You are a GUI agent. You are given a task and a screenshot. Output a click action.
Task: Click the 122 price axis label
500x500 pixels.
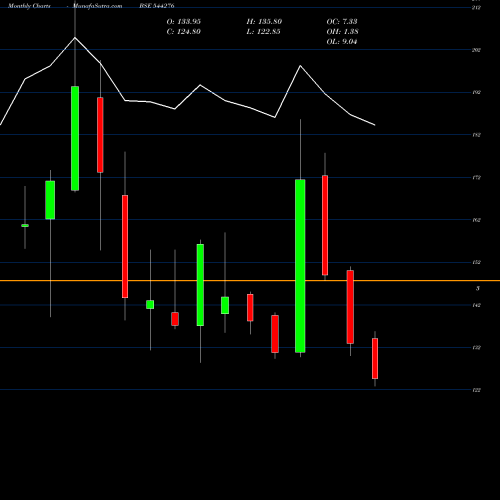(x=476, y=390)
